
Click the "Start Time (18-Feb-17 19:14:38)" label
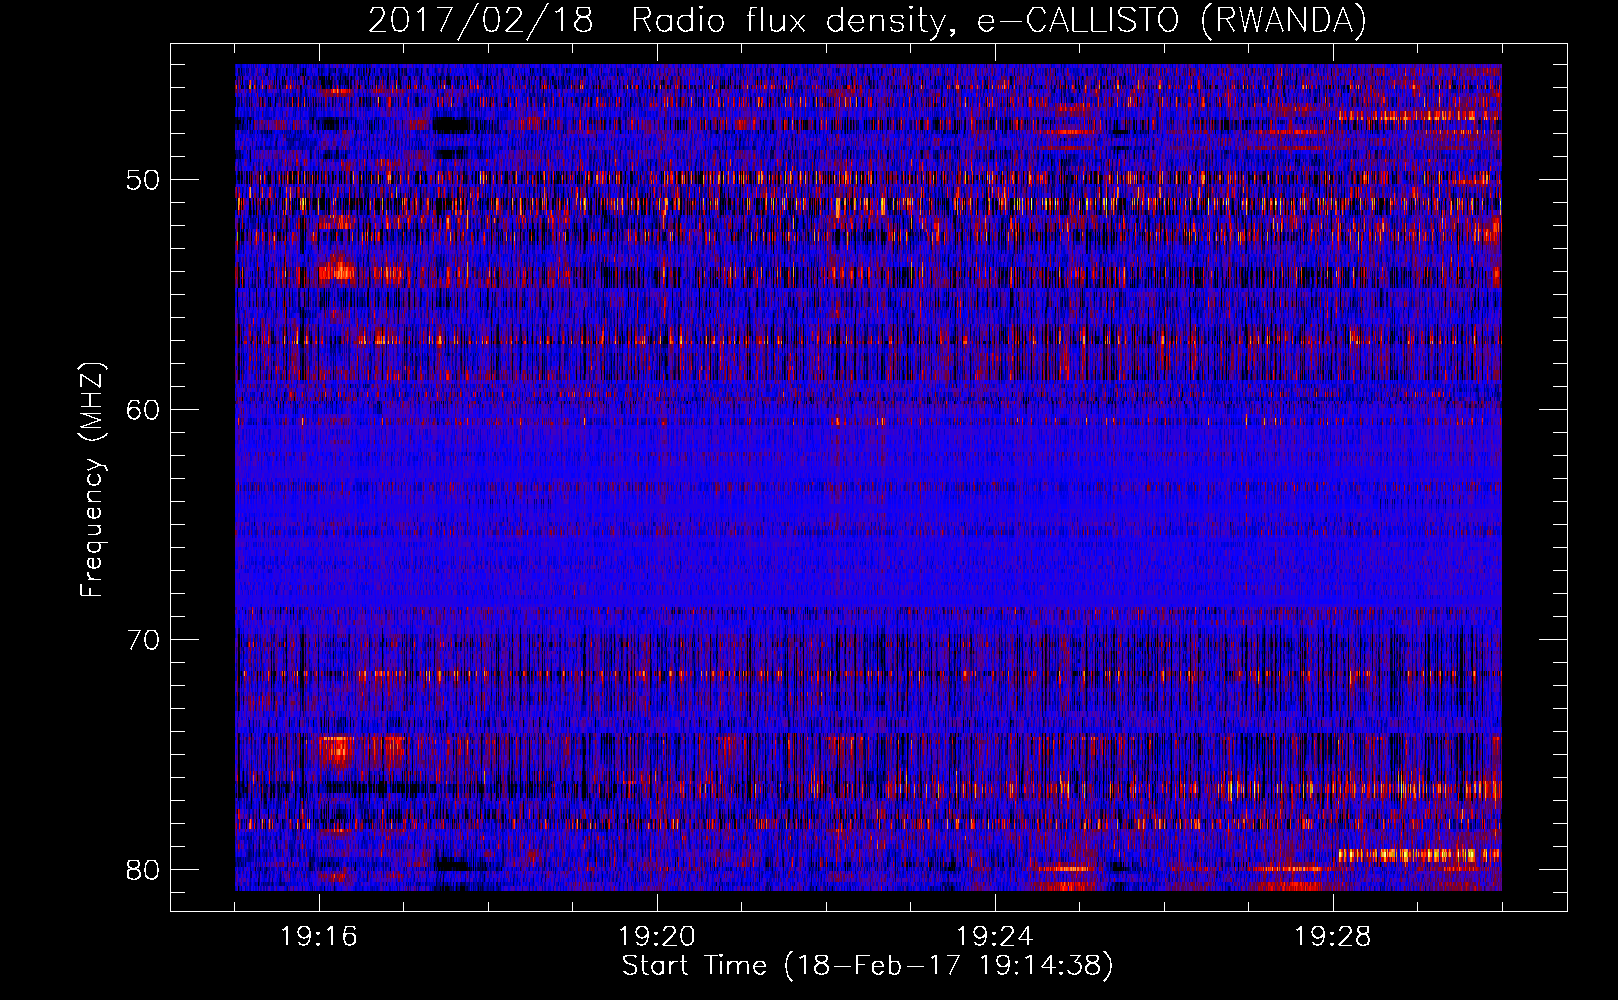tap(867, 966)
